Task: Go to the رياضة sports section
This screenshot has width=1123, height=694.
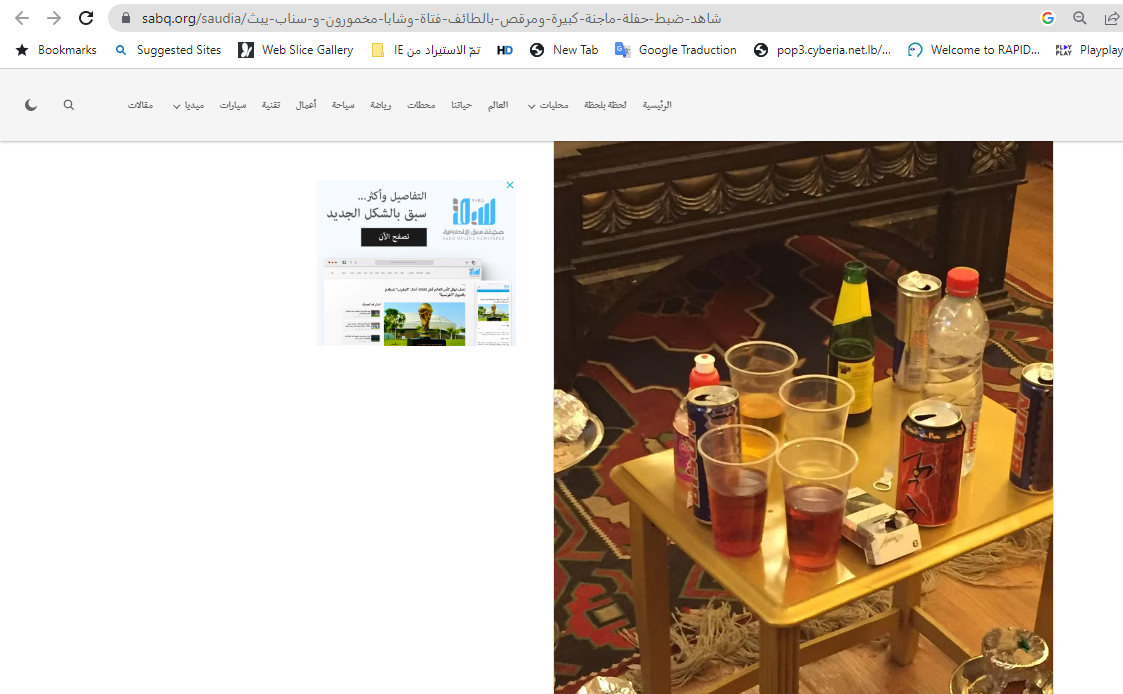Action: (381, 105)
